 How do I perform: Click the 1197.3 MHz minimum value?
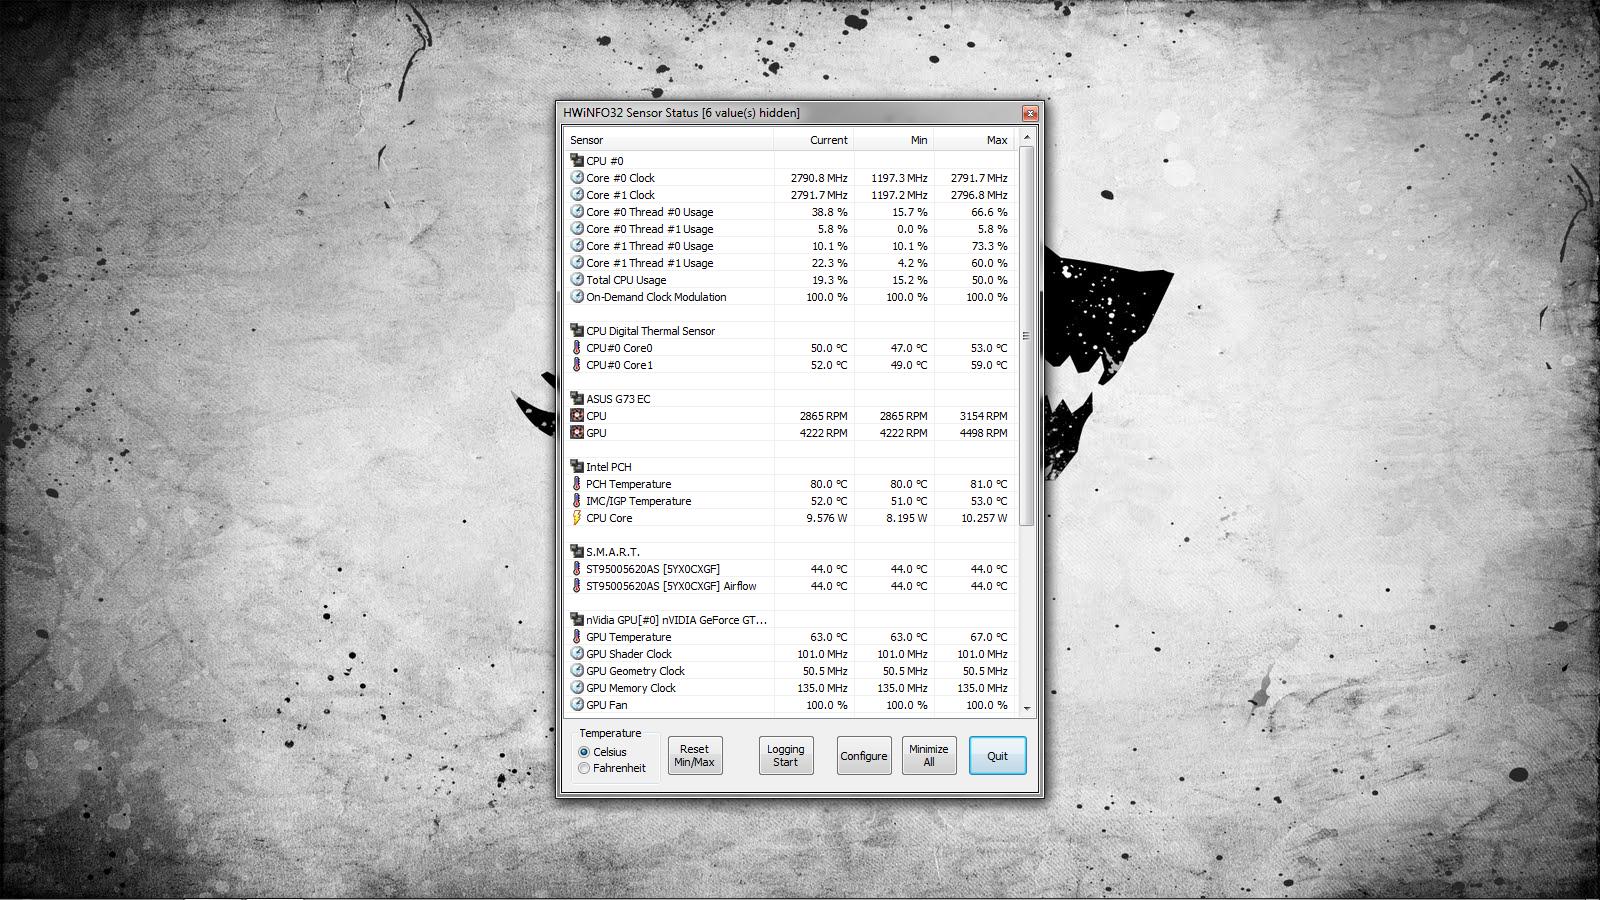coord(899,178)
